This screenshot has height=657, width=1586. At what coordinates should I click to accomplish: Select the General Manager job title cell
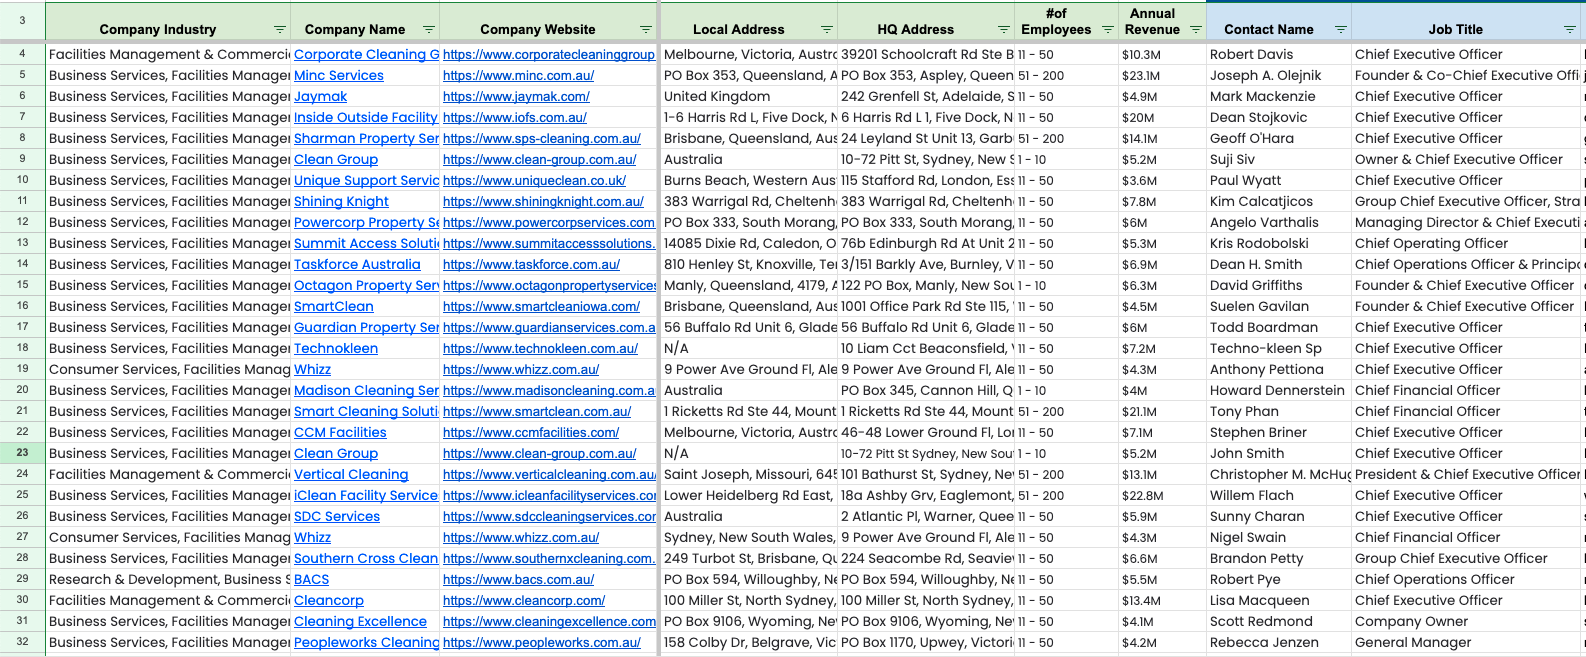[1468, 643]
